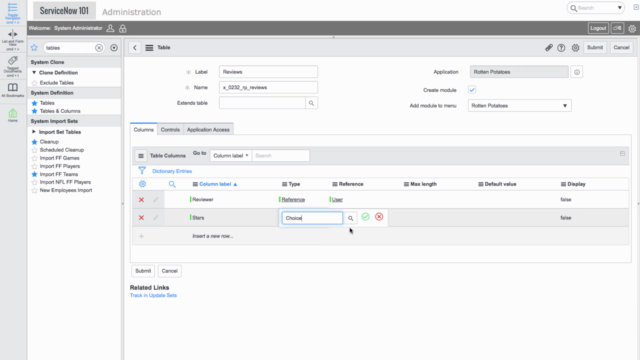The height and width of the screenshot is (360, 640).
Task: Click Insert a new row
Action: [x=212, y=236]
